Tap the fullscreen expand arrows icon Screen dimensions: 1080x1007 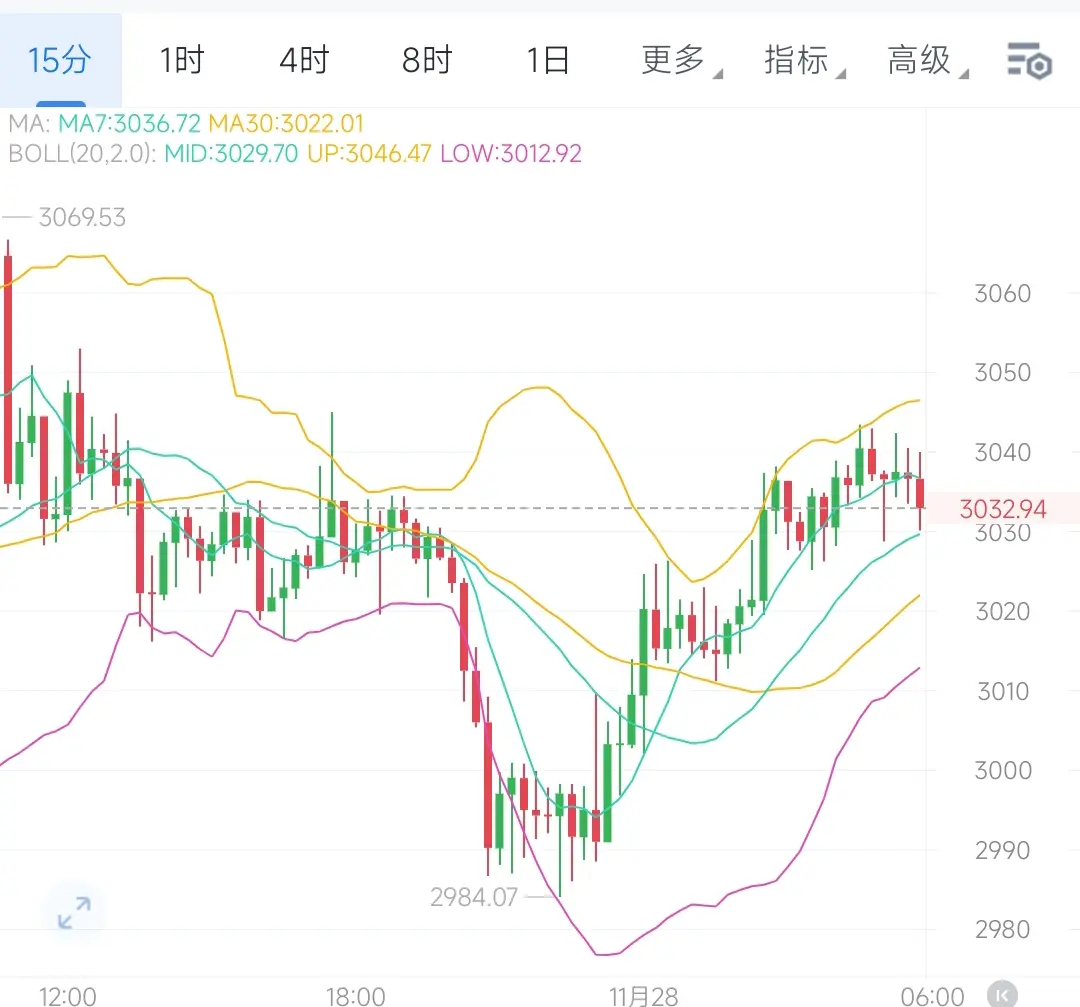coord(74,912)
